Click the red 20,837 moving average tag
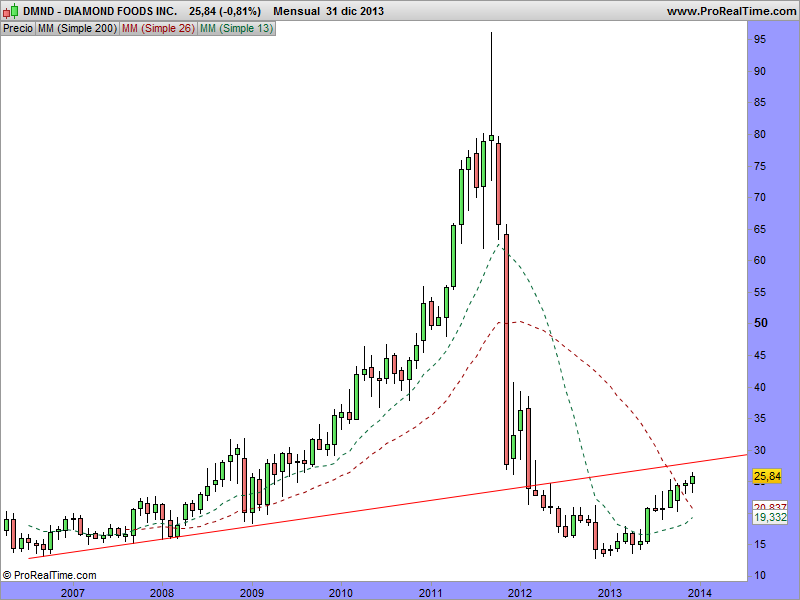The width and height of the screenshot is (800, 600). 770,507
